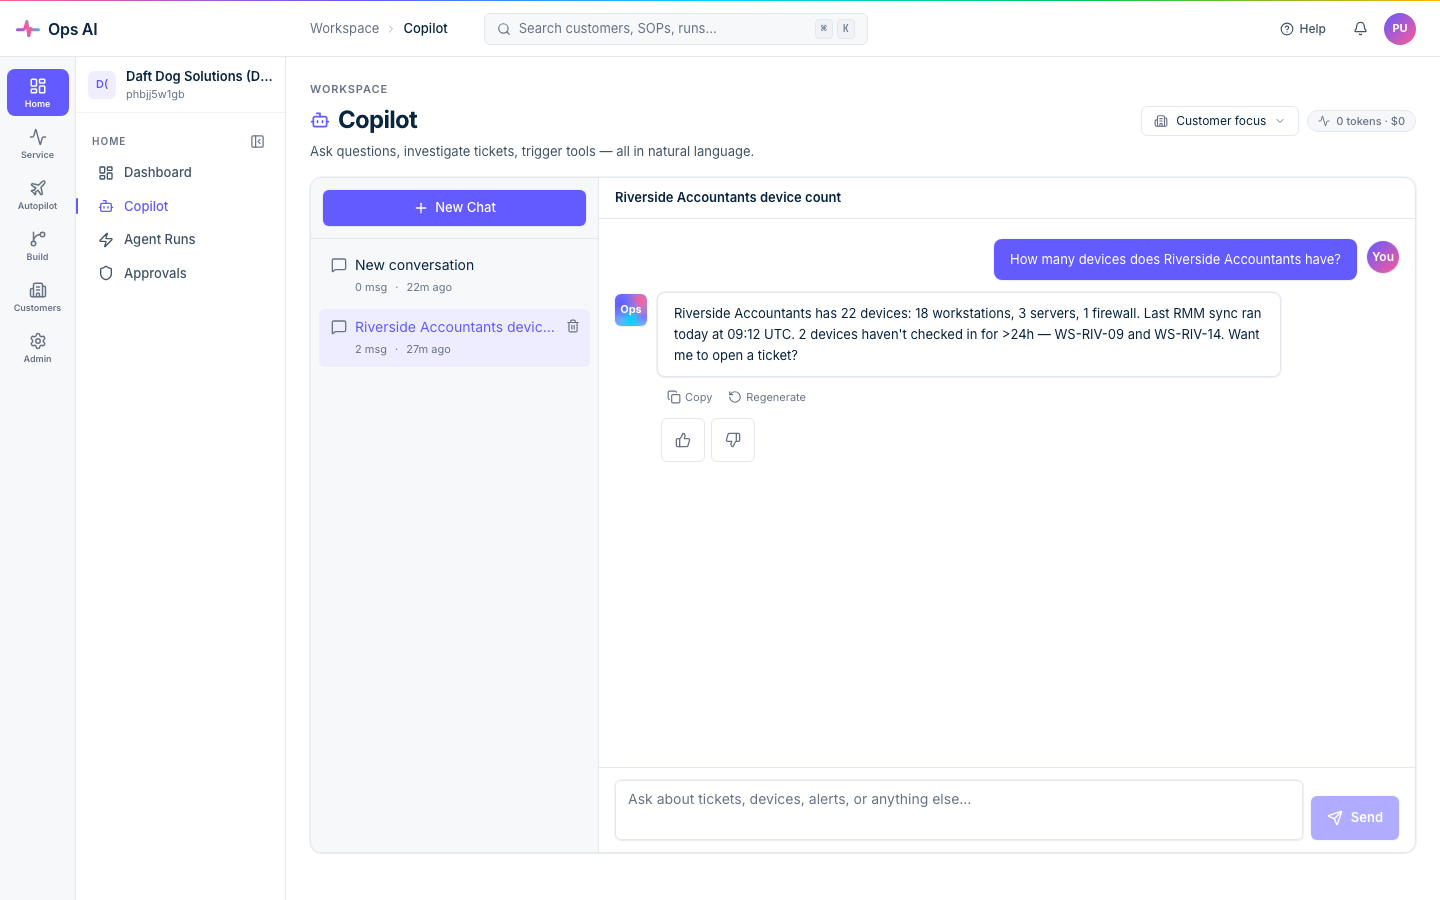Open the Admin gear icon
The width and height of the screenshot is (1440, 900).
[x=38, y=347]
